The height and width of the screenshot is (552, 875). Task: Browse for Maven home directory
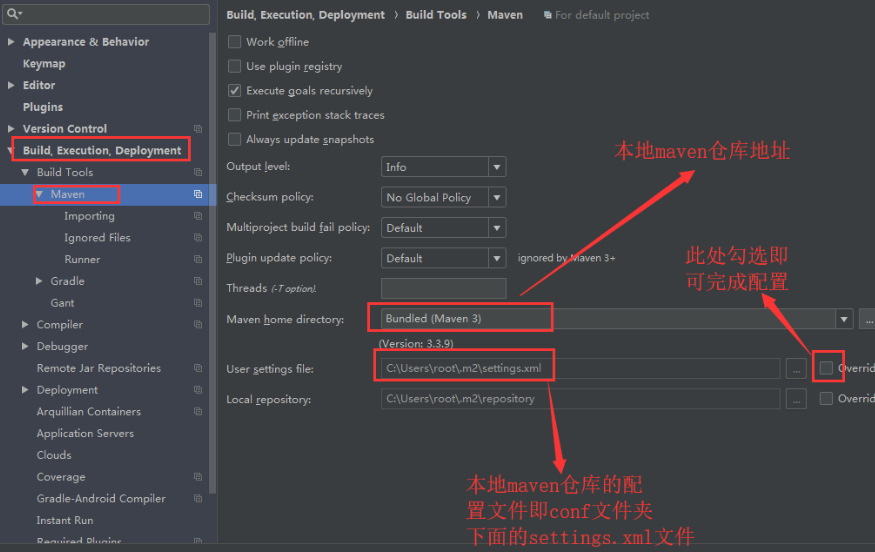868,319
